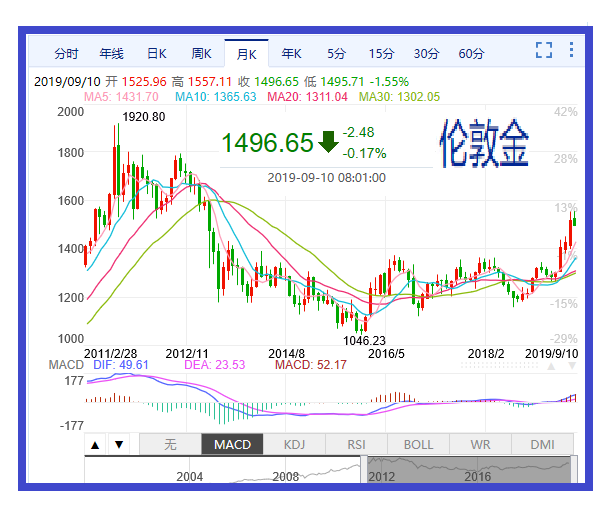This screenshot has height=518, width=611.
Task: Click the MACD: 52.17 value
Action: pyautogui.click(x=311, y=365)
